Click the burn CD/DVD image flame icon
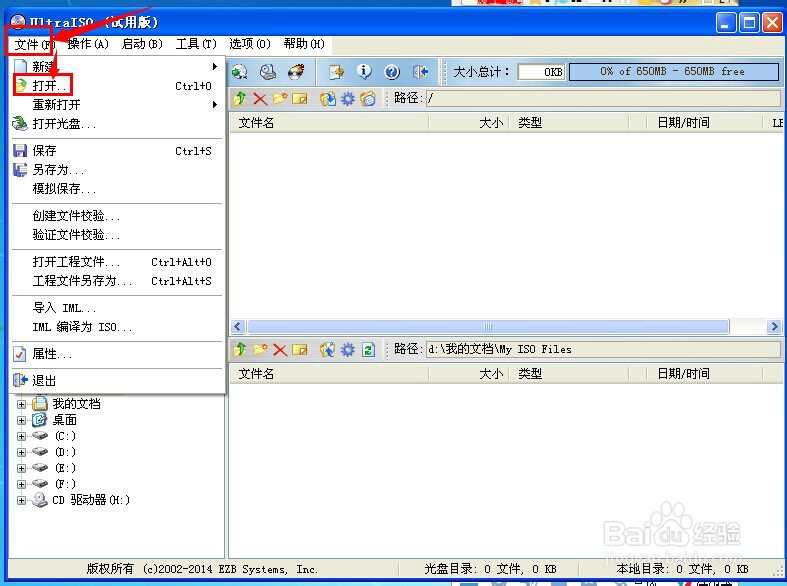The width and height of the screenshot is (787, 586). [x=296, y=72]
